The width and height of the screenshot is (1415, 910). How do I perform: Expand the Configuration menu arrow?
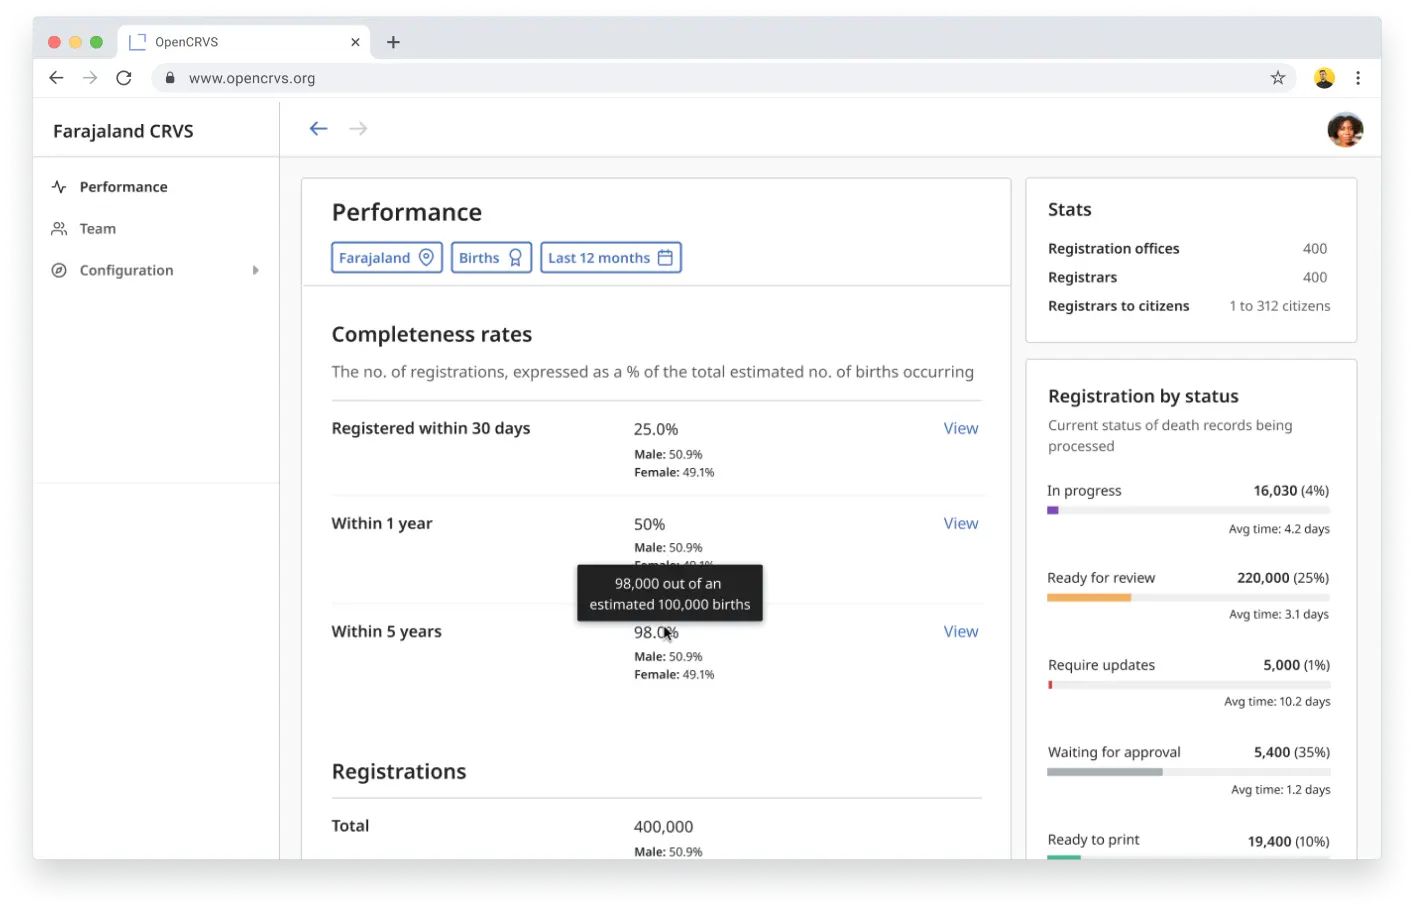[x=256, y=271]
